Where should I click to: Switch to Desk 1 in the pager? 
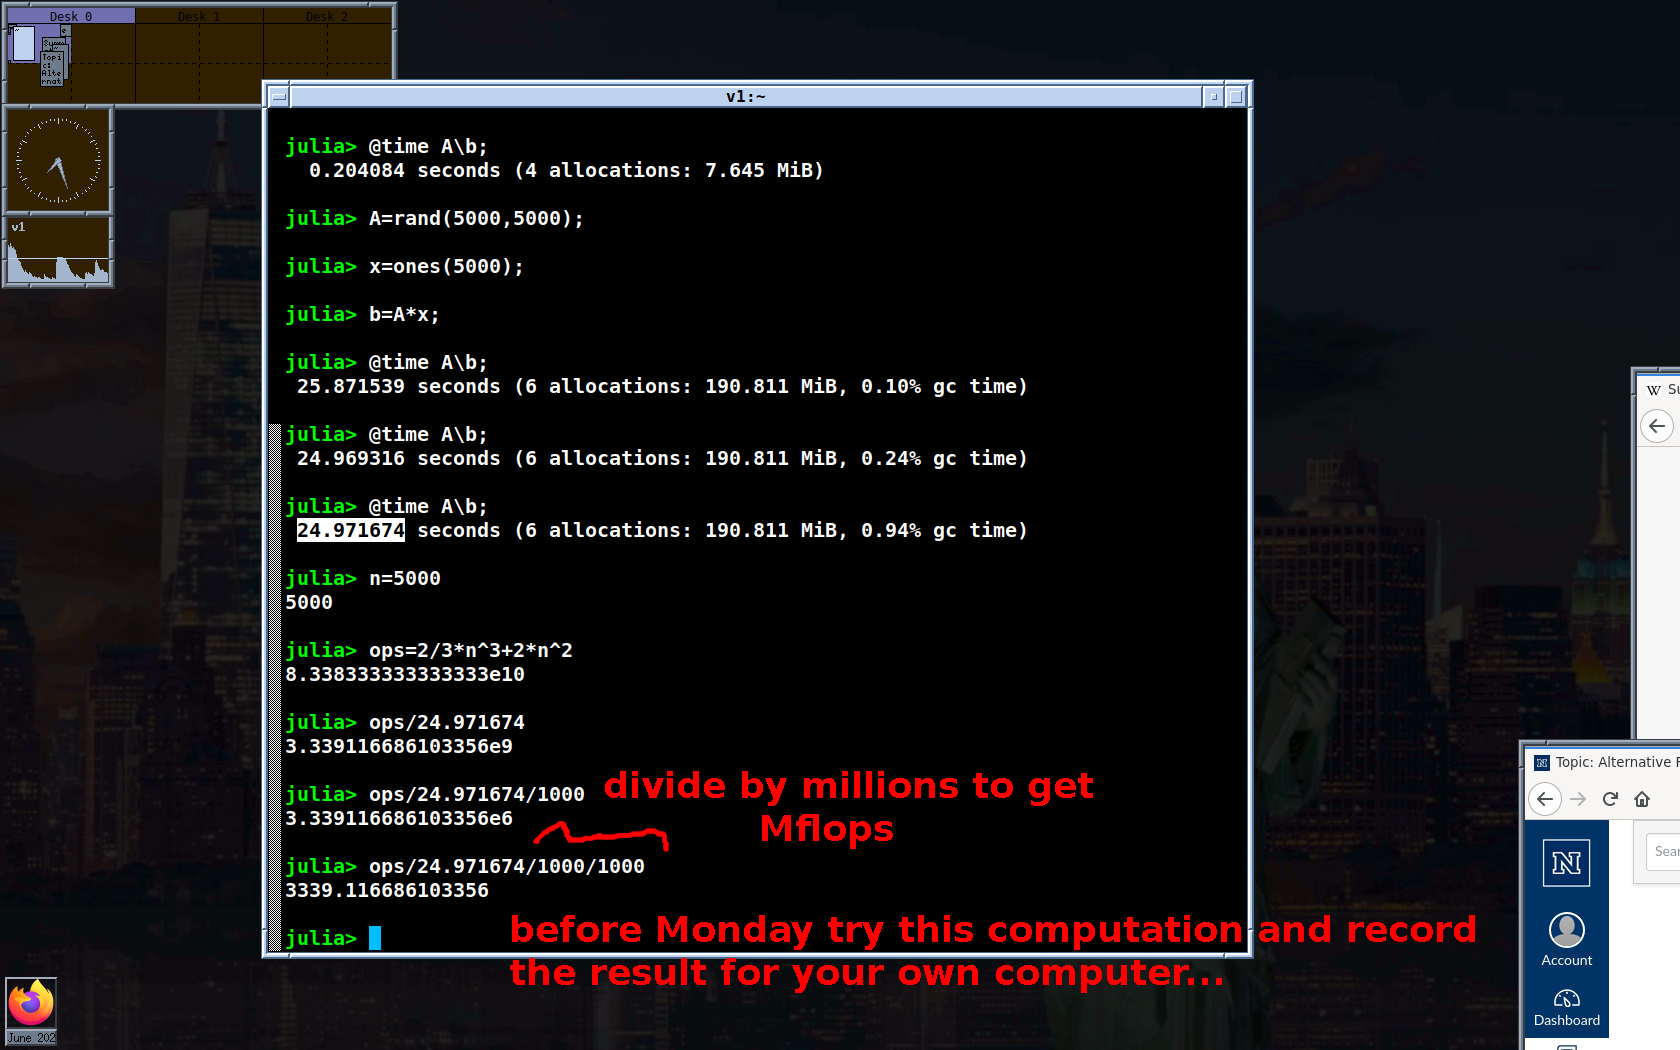[199, 17]
